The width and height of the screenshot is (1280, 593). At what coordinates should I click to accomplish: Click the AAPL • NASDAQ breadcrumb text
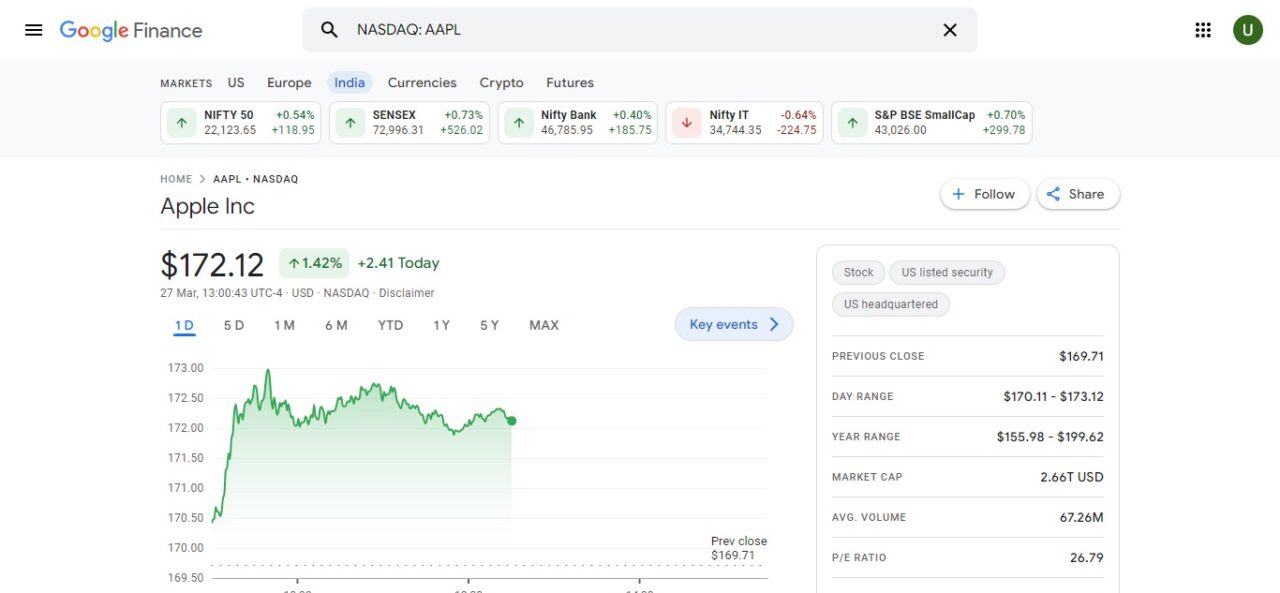tap(255, 179)
